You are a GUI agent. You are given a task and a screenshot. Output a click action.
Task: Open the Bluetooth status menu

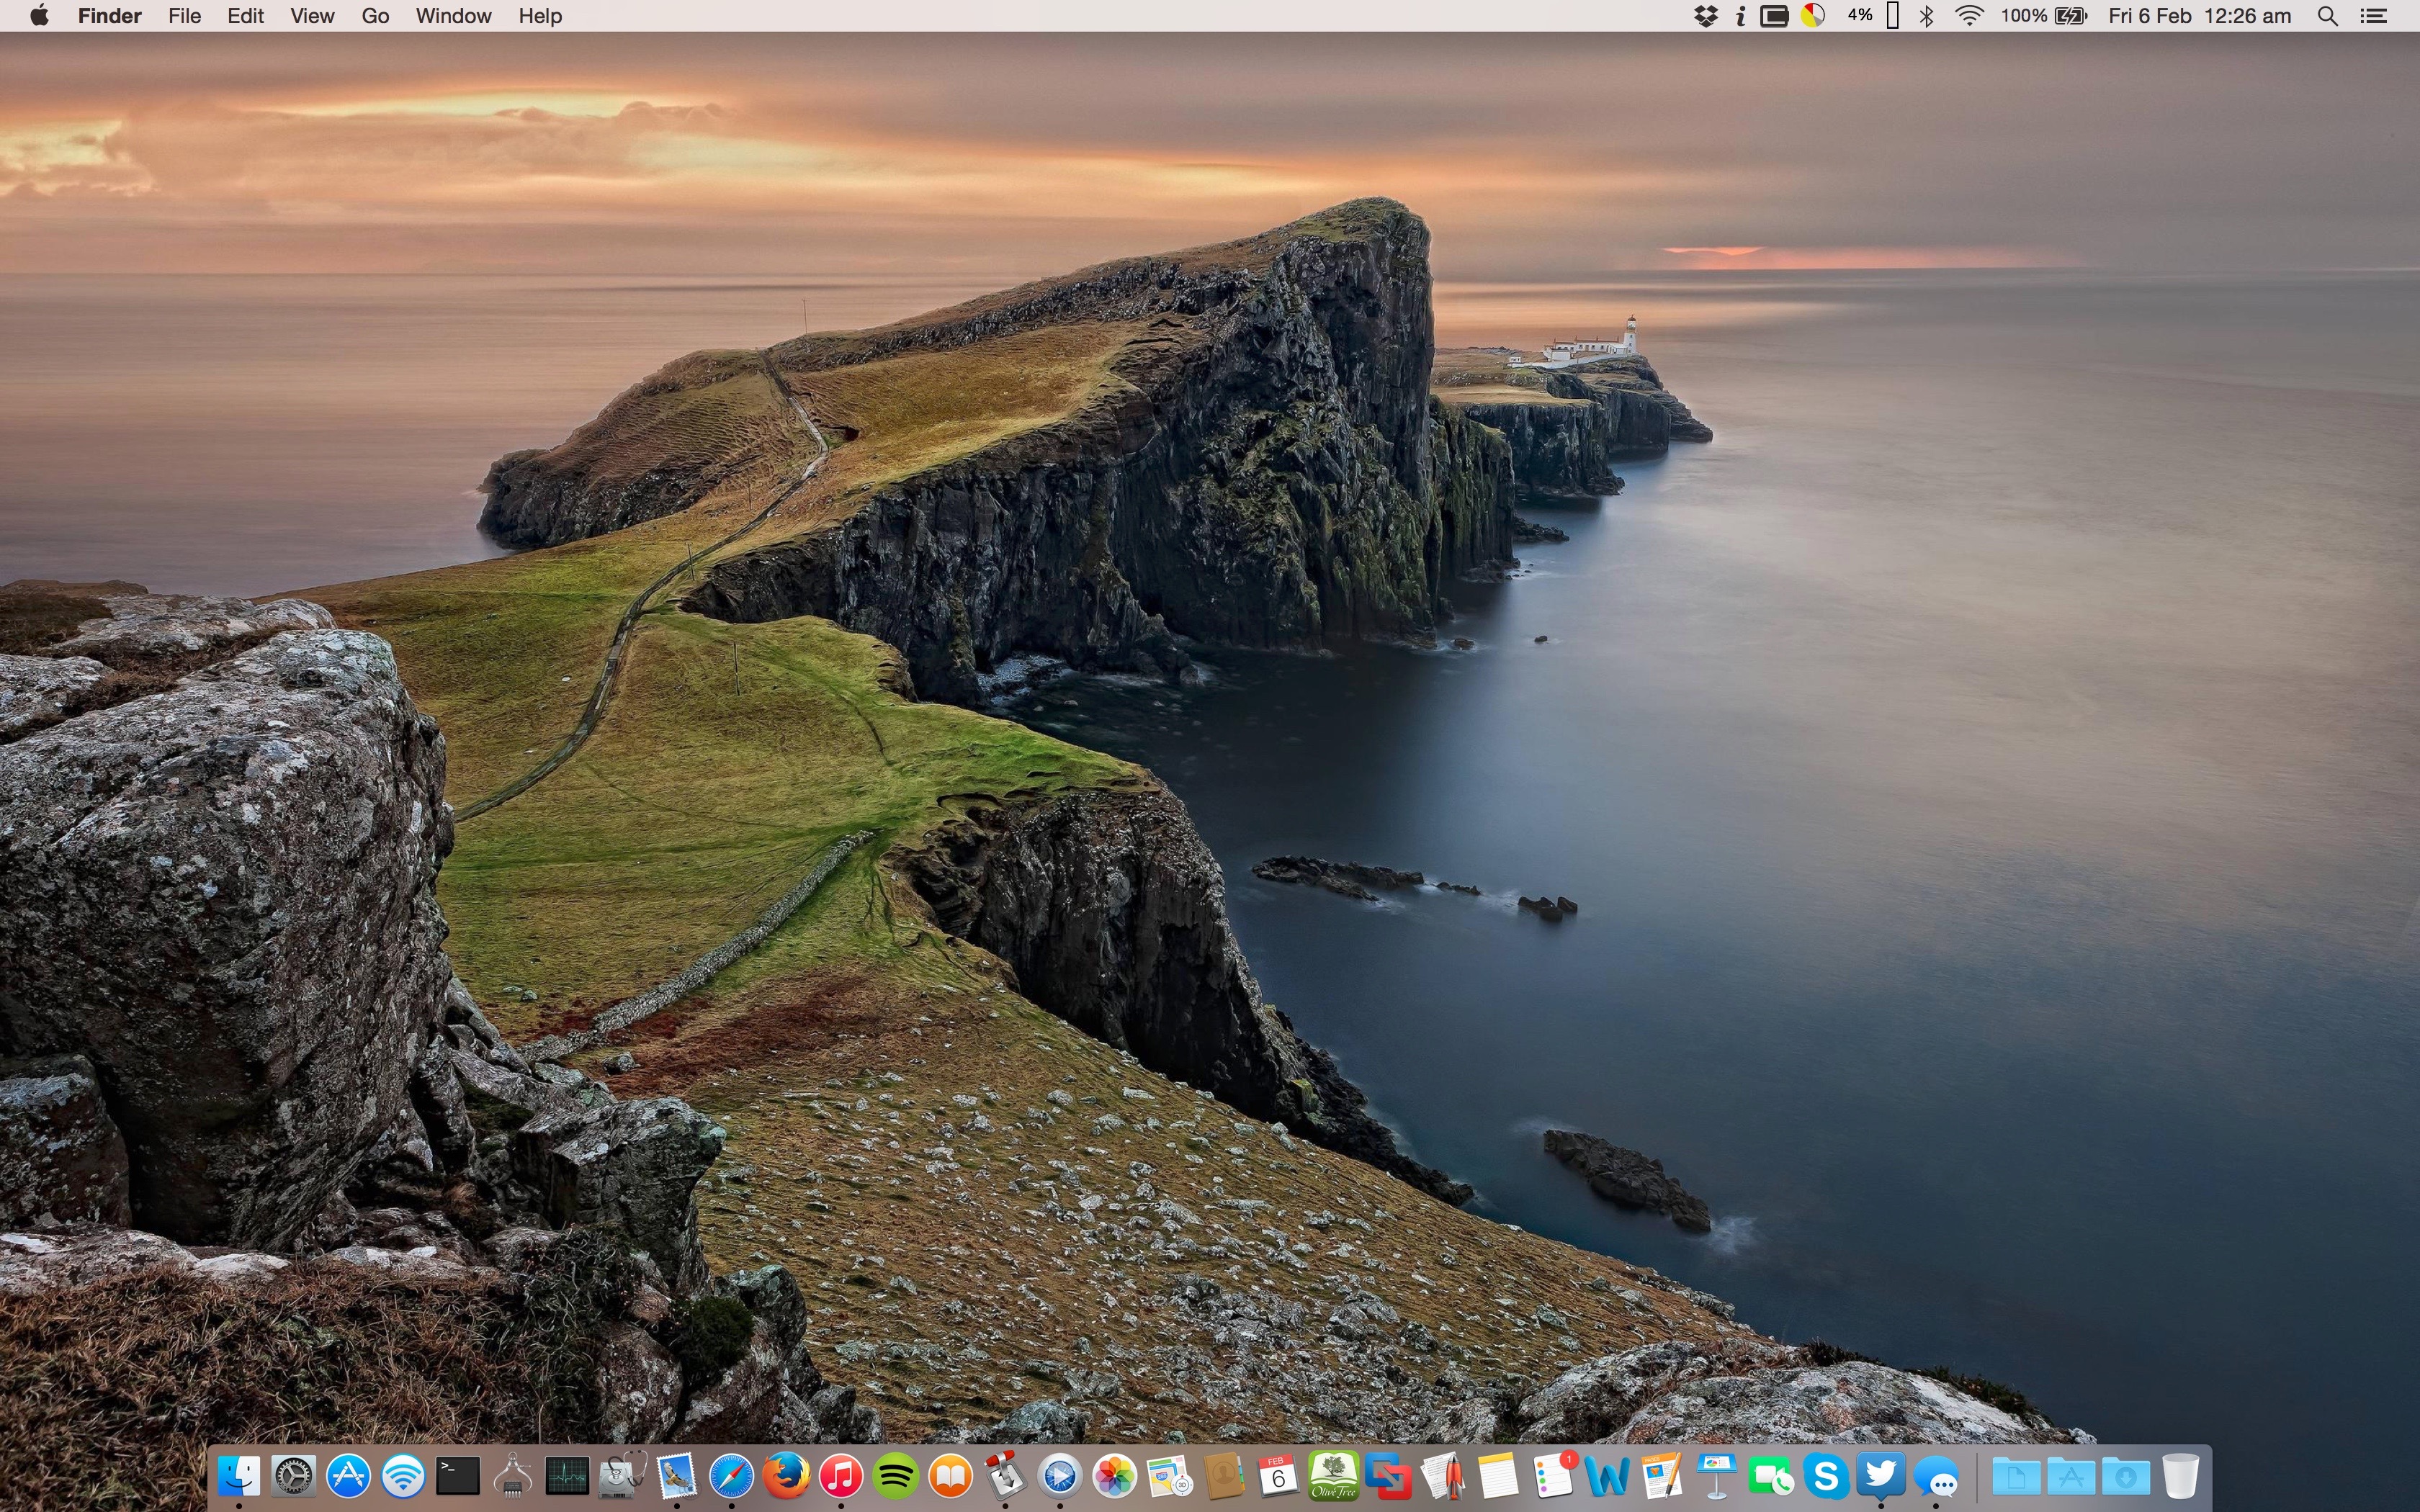(x=1927, y=16)
